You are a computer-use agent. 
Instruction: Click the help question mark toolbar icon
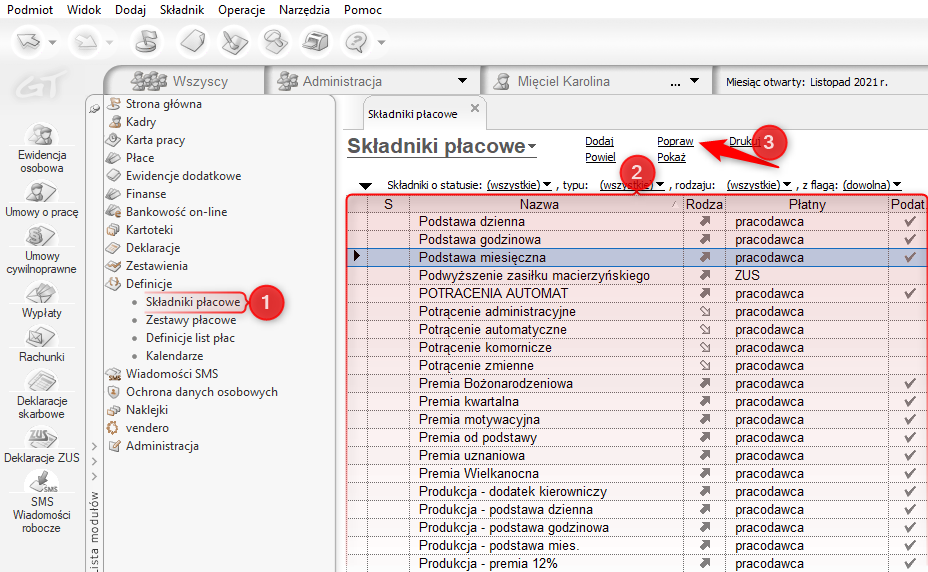pos(356,41)
